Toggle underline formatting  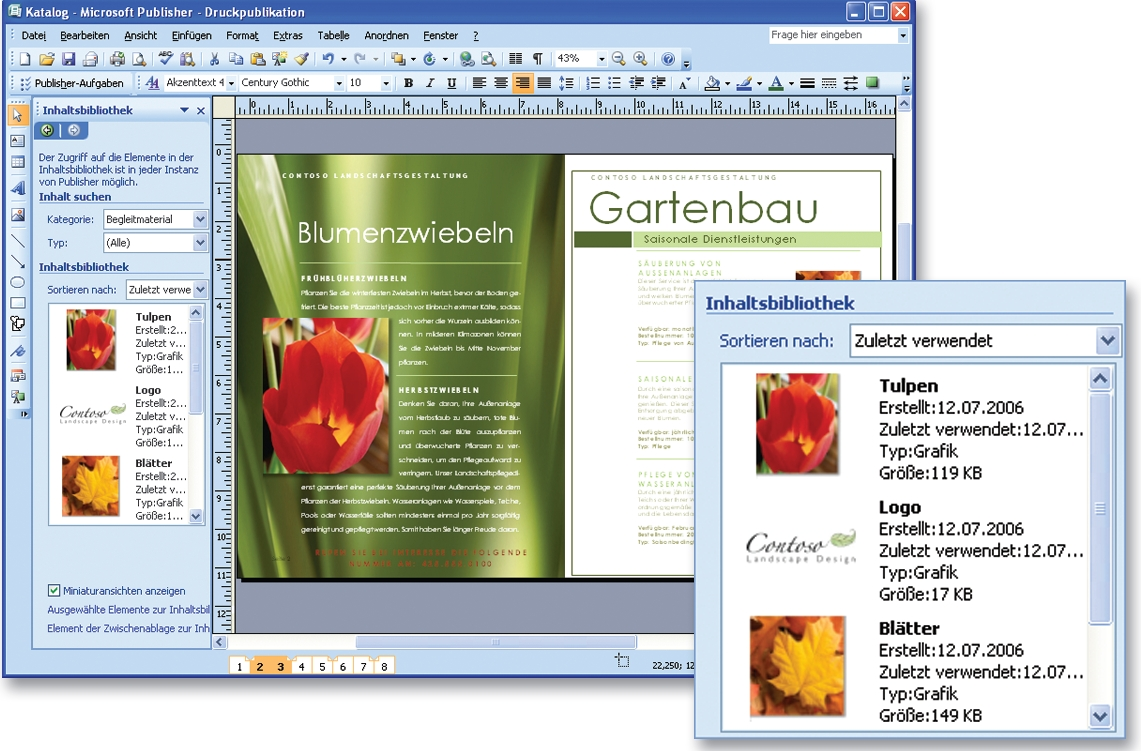point(452,83)
